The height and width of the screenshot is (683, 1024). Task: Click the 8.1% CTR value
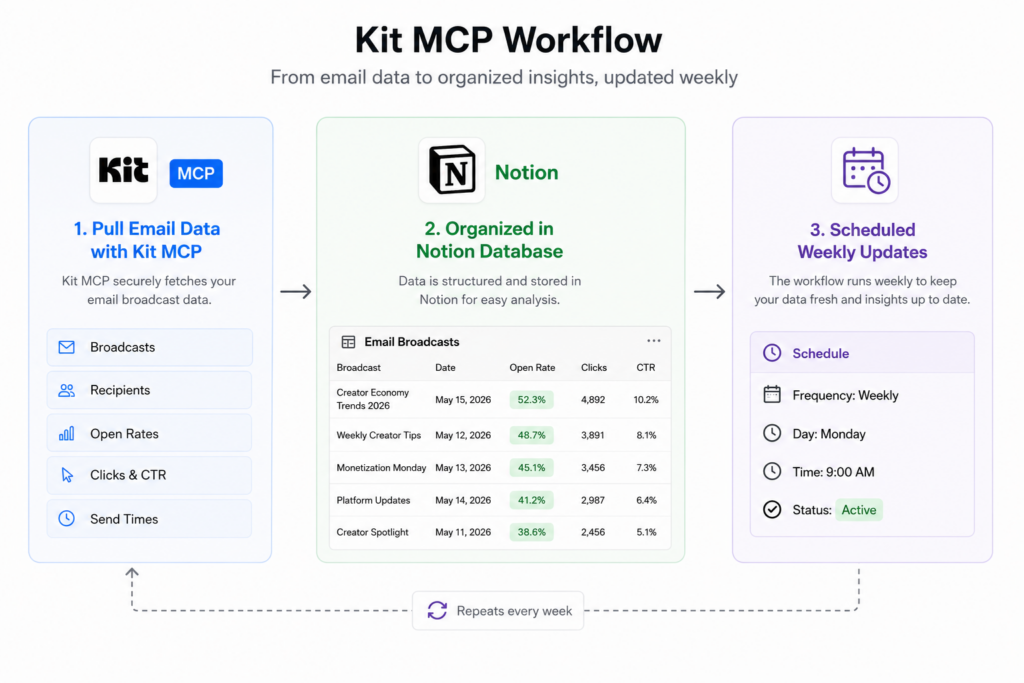pos(647,435)
